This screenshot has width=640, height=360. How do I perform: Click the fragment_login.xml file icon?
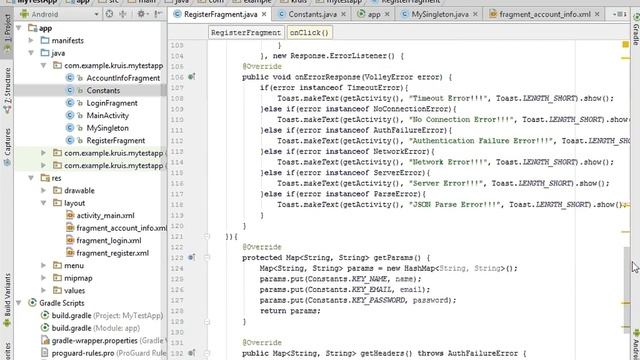pos(70,240)
